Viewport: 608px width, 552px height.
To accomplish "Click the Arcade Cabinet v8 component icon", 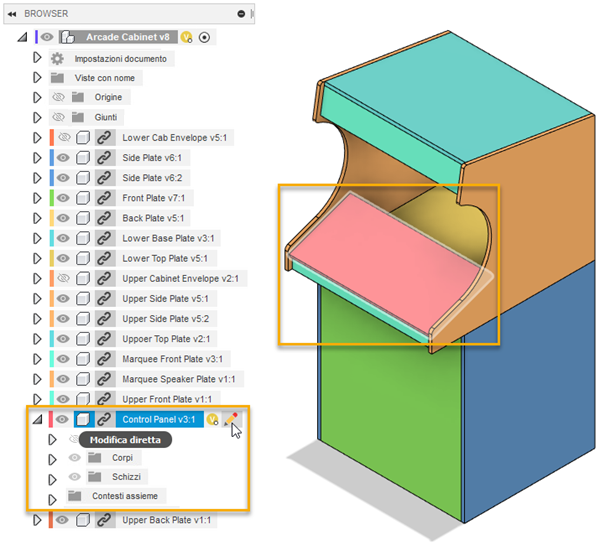I will point(68,37).
